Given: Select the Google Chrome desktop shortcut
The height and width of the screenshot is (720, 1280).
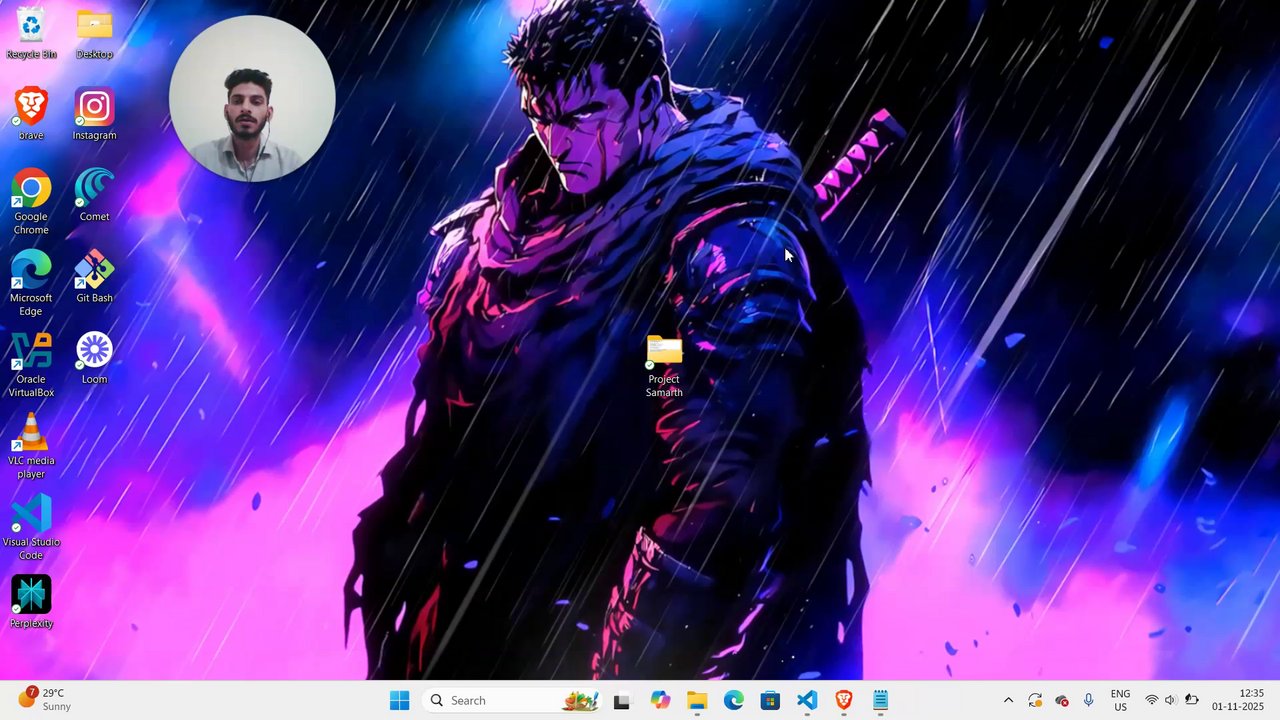Looking at the screenshot, I should tap(31, 202).
